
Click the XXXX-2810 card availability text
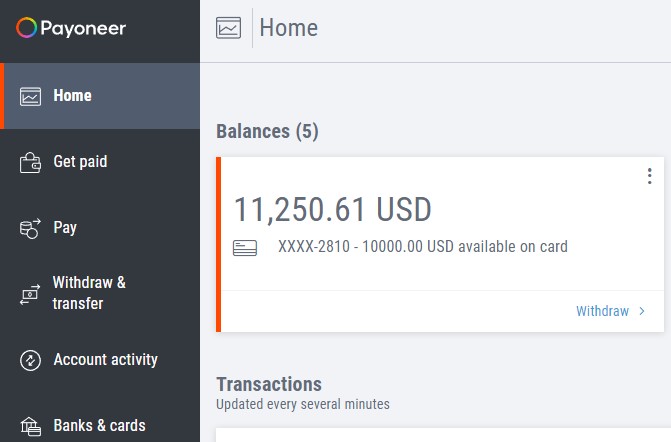click(x=423, y=247)
